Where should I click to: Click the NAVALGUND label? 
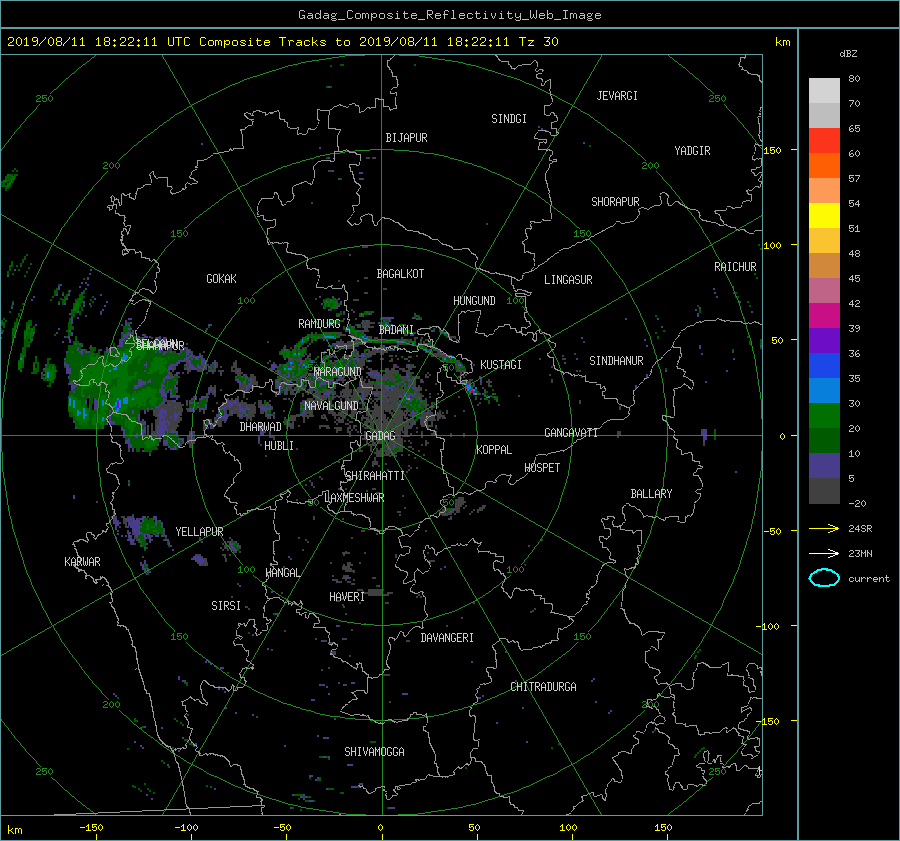[x=331, y=406]
